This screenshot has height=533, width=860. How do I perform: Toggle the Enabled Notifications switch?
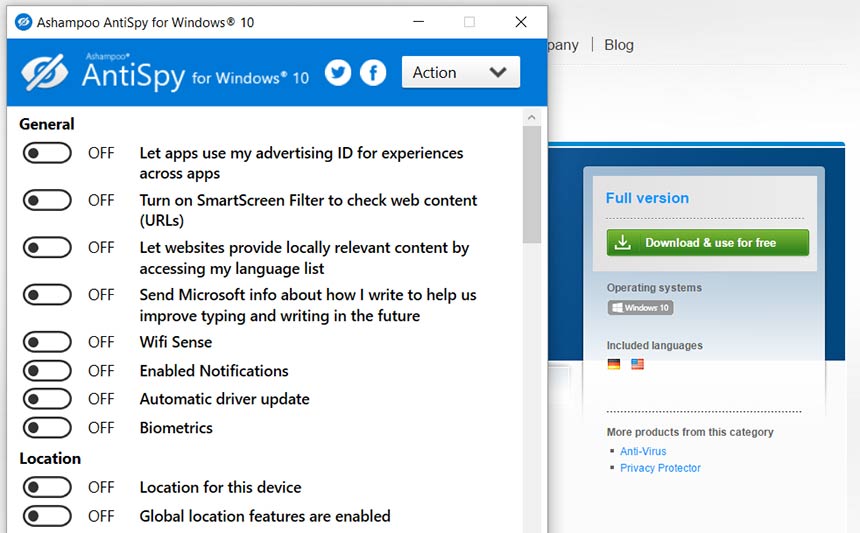47,371
